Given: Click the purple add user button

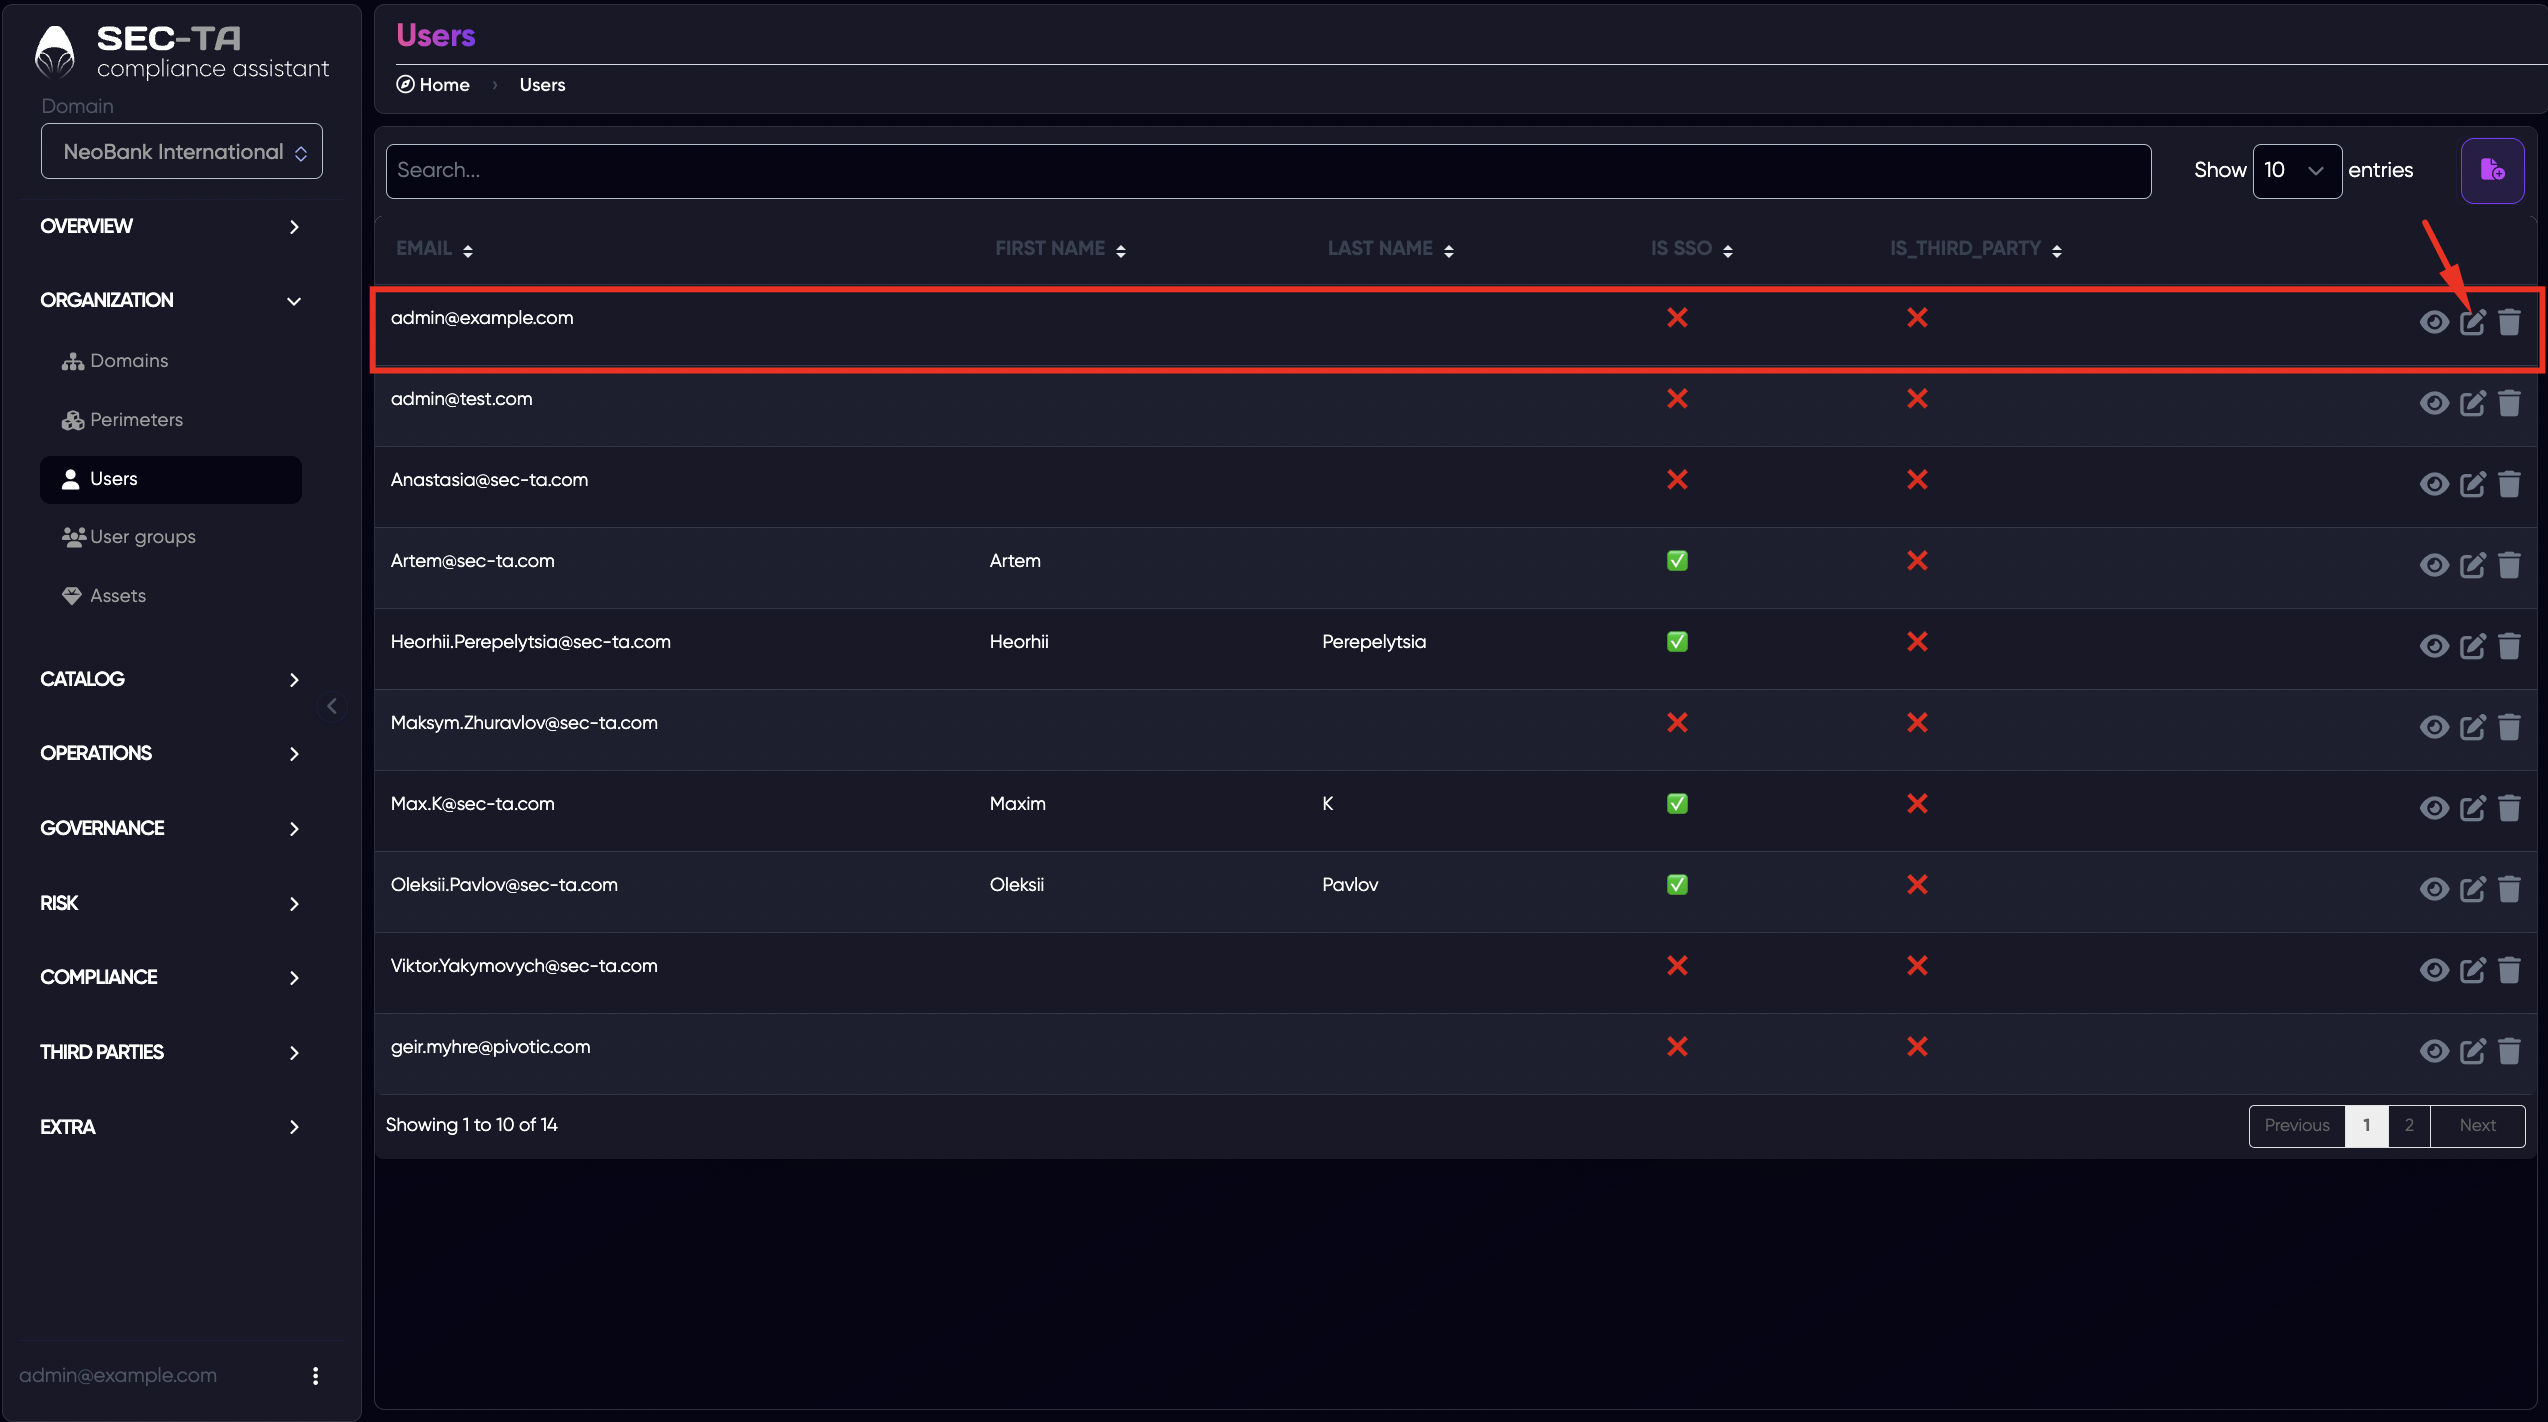Looking at the screenshot, I should pos(2492,170).
